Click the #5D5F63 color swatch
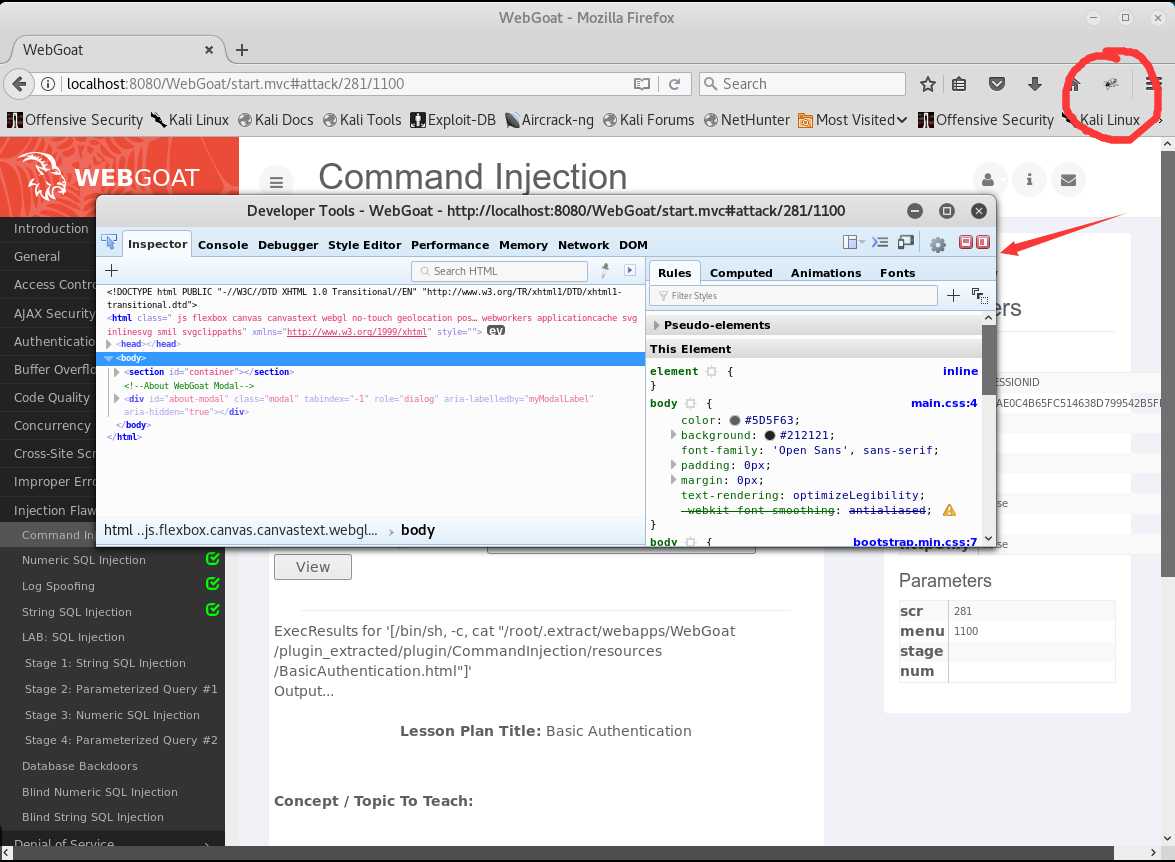Viewport: 1175px width, 862px height. click(734, 421)
